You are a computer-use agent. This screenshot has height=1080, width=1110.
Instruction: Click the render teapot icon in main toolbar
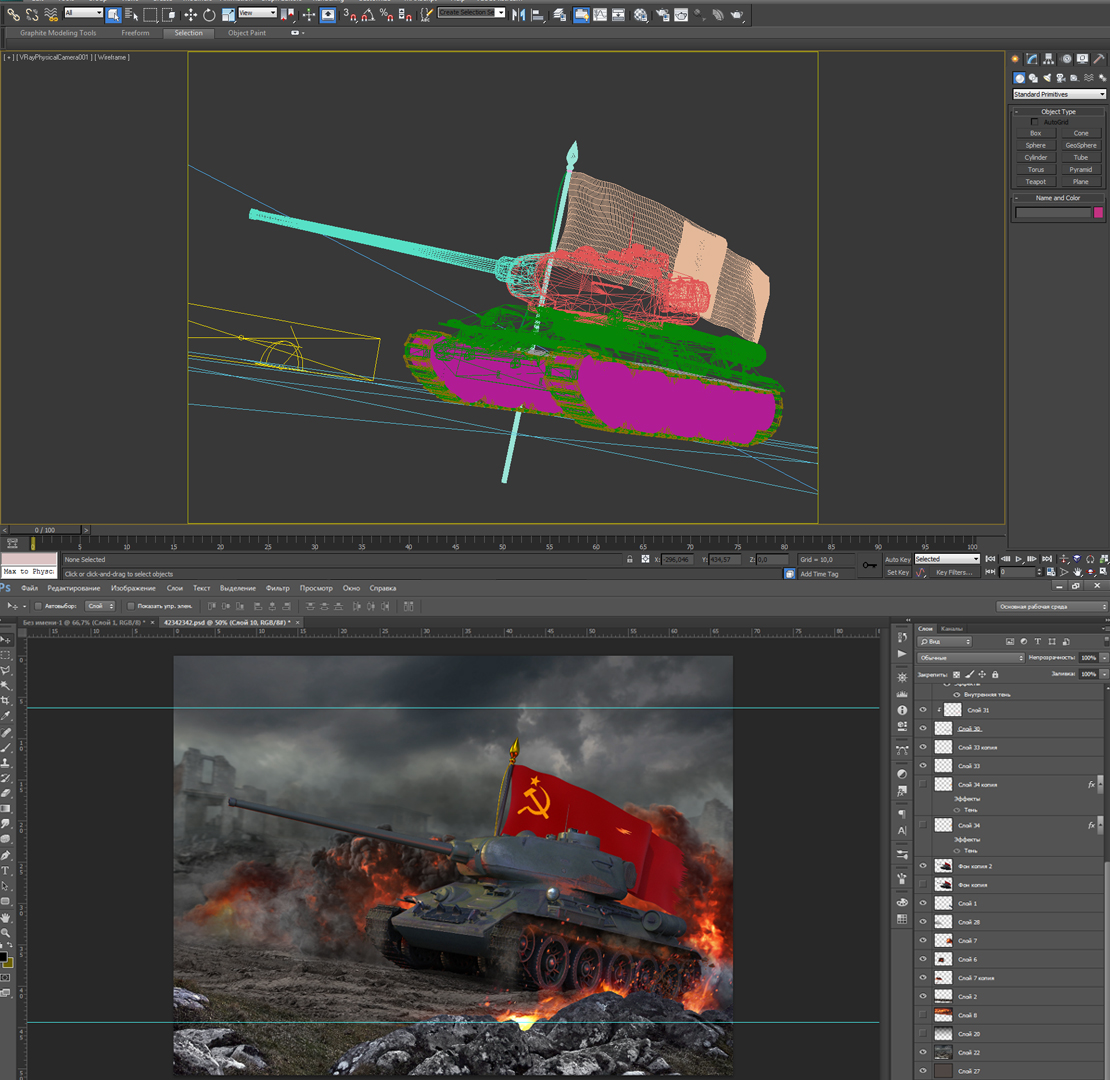click(737, 14)
